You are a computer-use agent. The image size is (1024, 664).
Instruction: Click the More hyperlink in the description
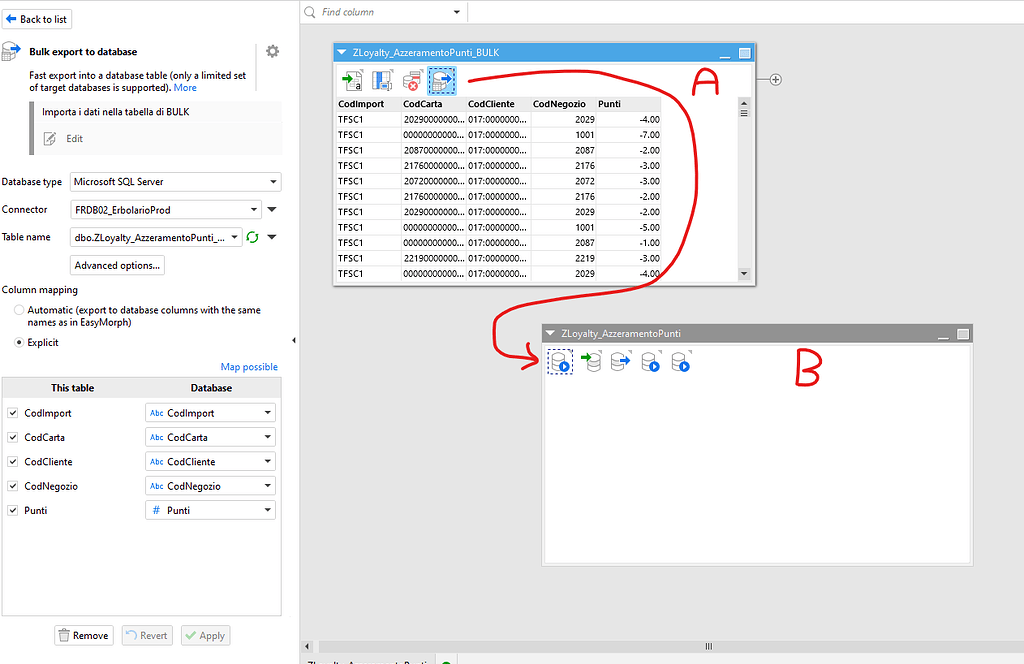point(185,87)
